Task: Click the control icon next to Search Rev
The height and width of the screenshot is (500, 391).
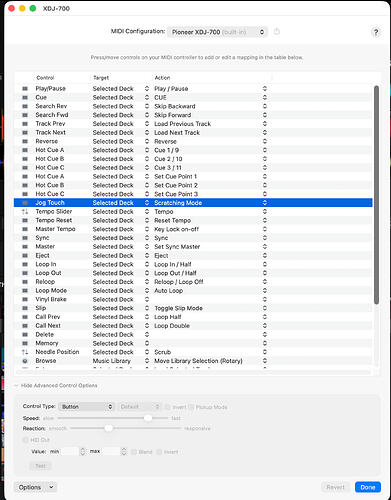Action: pos(25,106)
